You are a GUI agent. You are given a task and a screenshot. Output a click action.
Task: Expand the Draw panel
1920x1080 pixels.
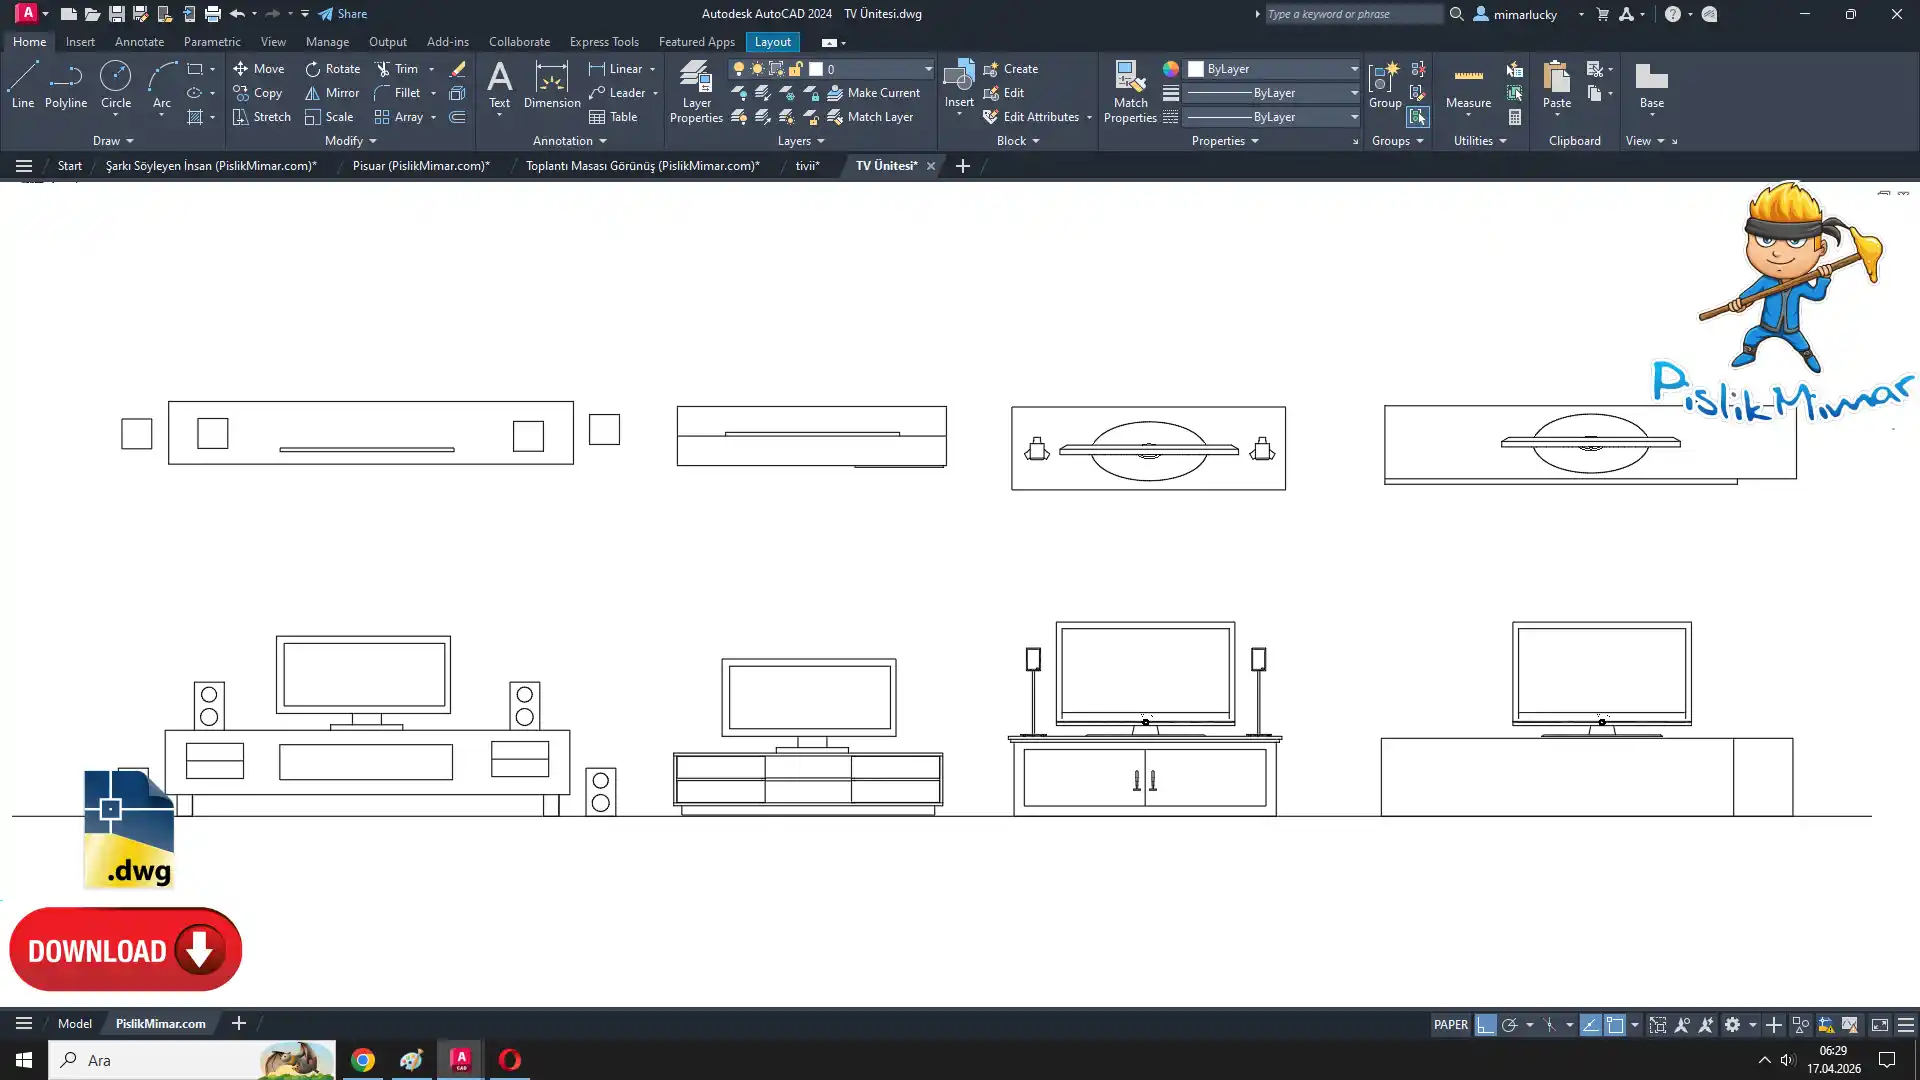(x=113, y=141)
